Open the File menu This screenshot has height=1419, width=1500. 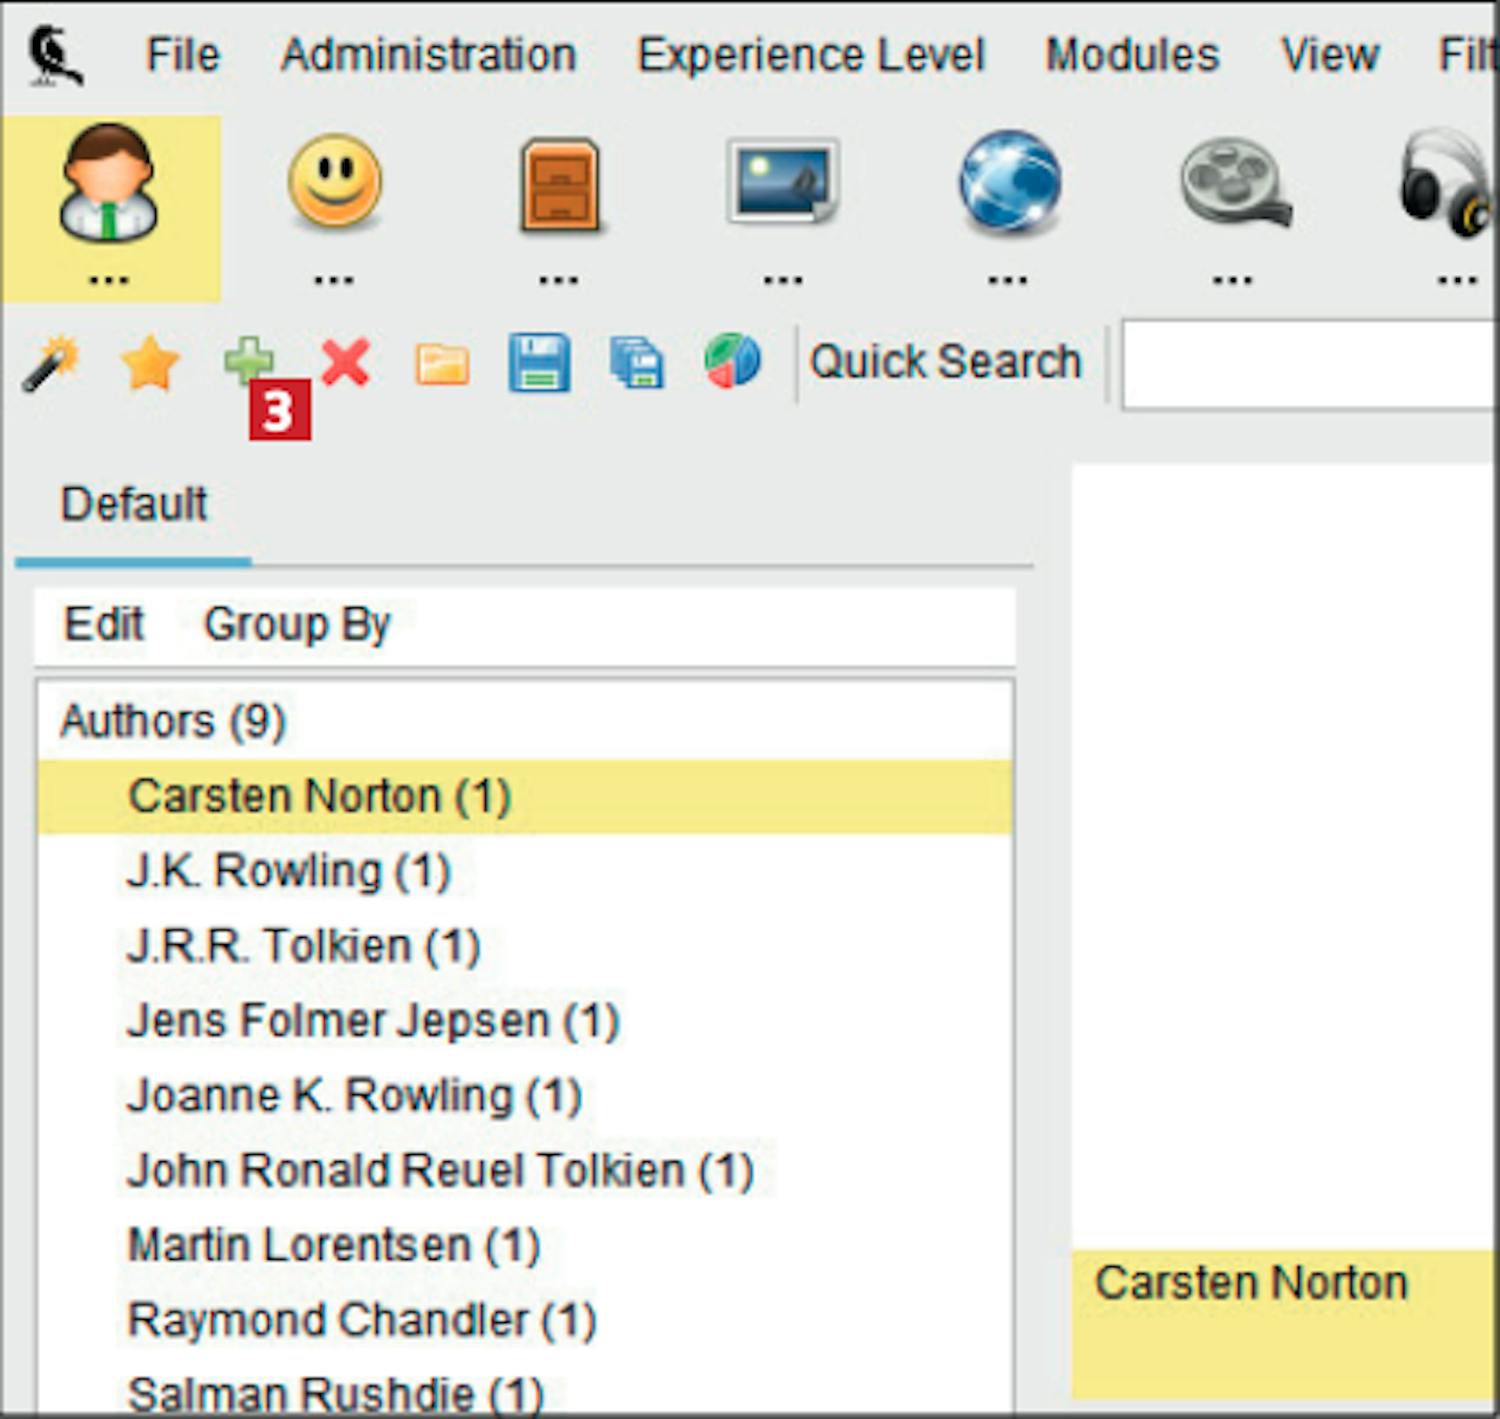(x=182, y=55)
